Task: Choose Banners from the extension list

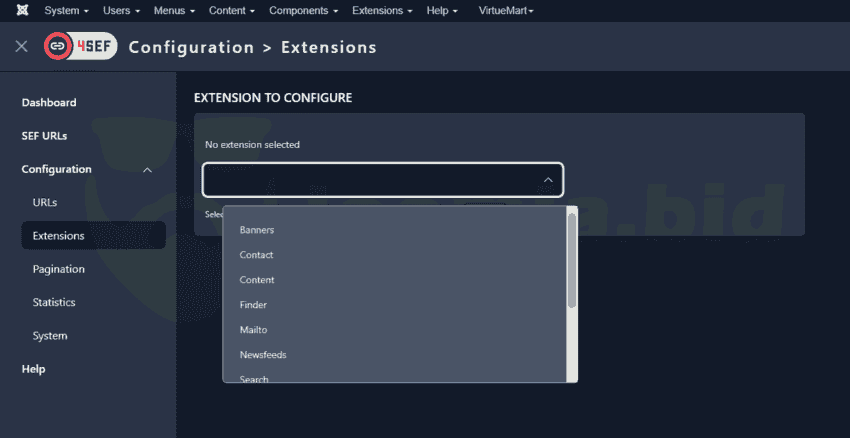Action: (x=257, y=230)
